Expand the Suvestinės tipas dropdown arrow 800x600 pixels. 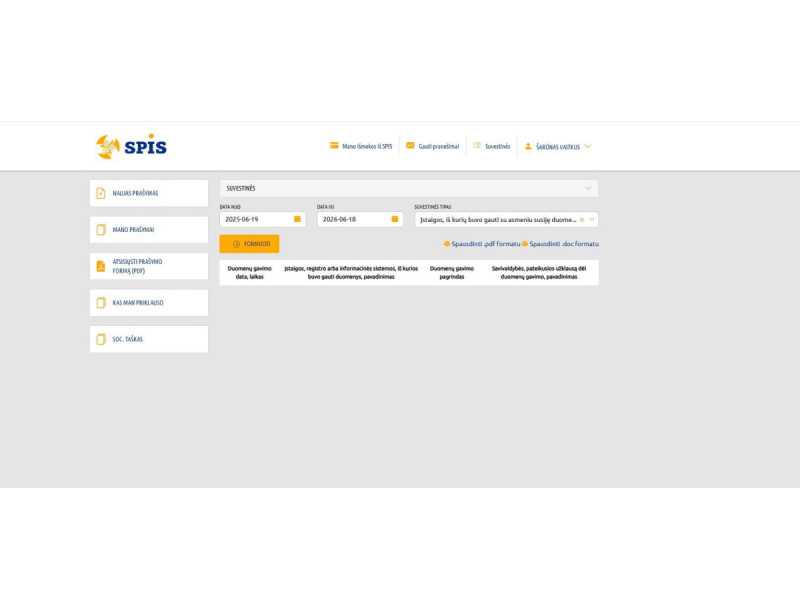click(592, 220)
